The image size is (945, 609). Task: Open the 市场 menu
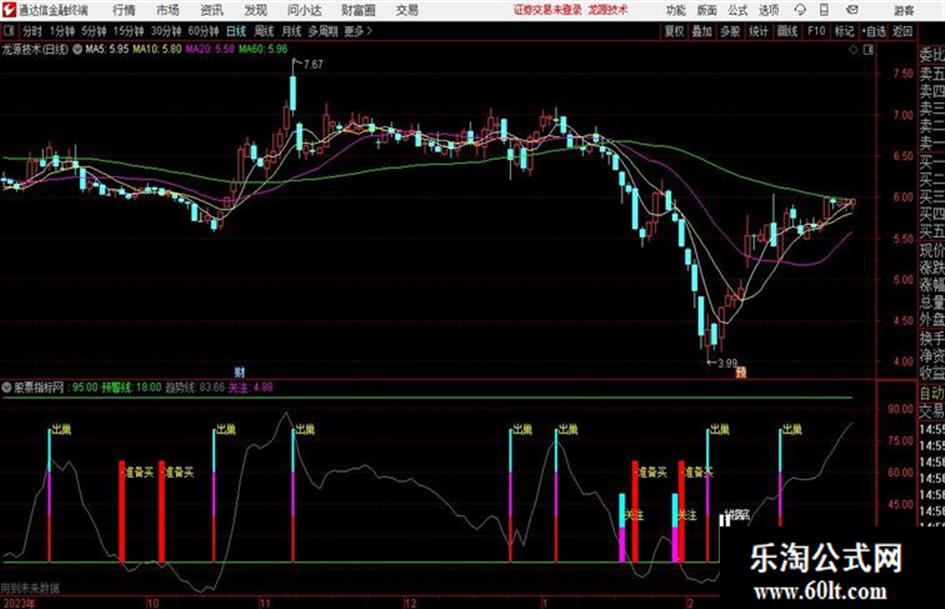click(x=168, y=10)
